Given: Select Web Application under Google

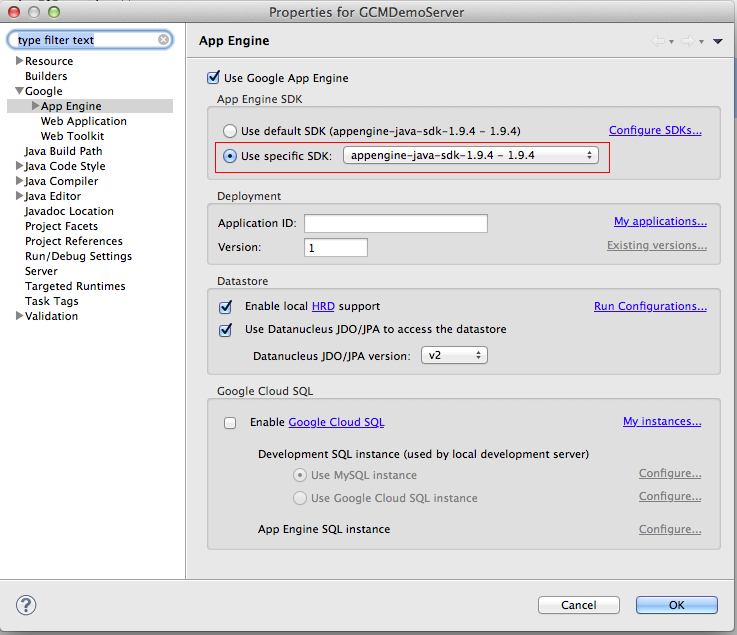Looking at the screenshot, I should [84, 121].
